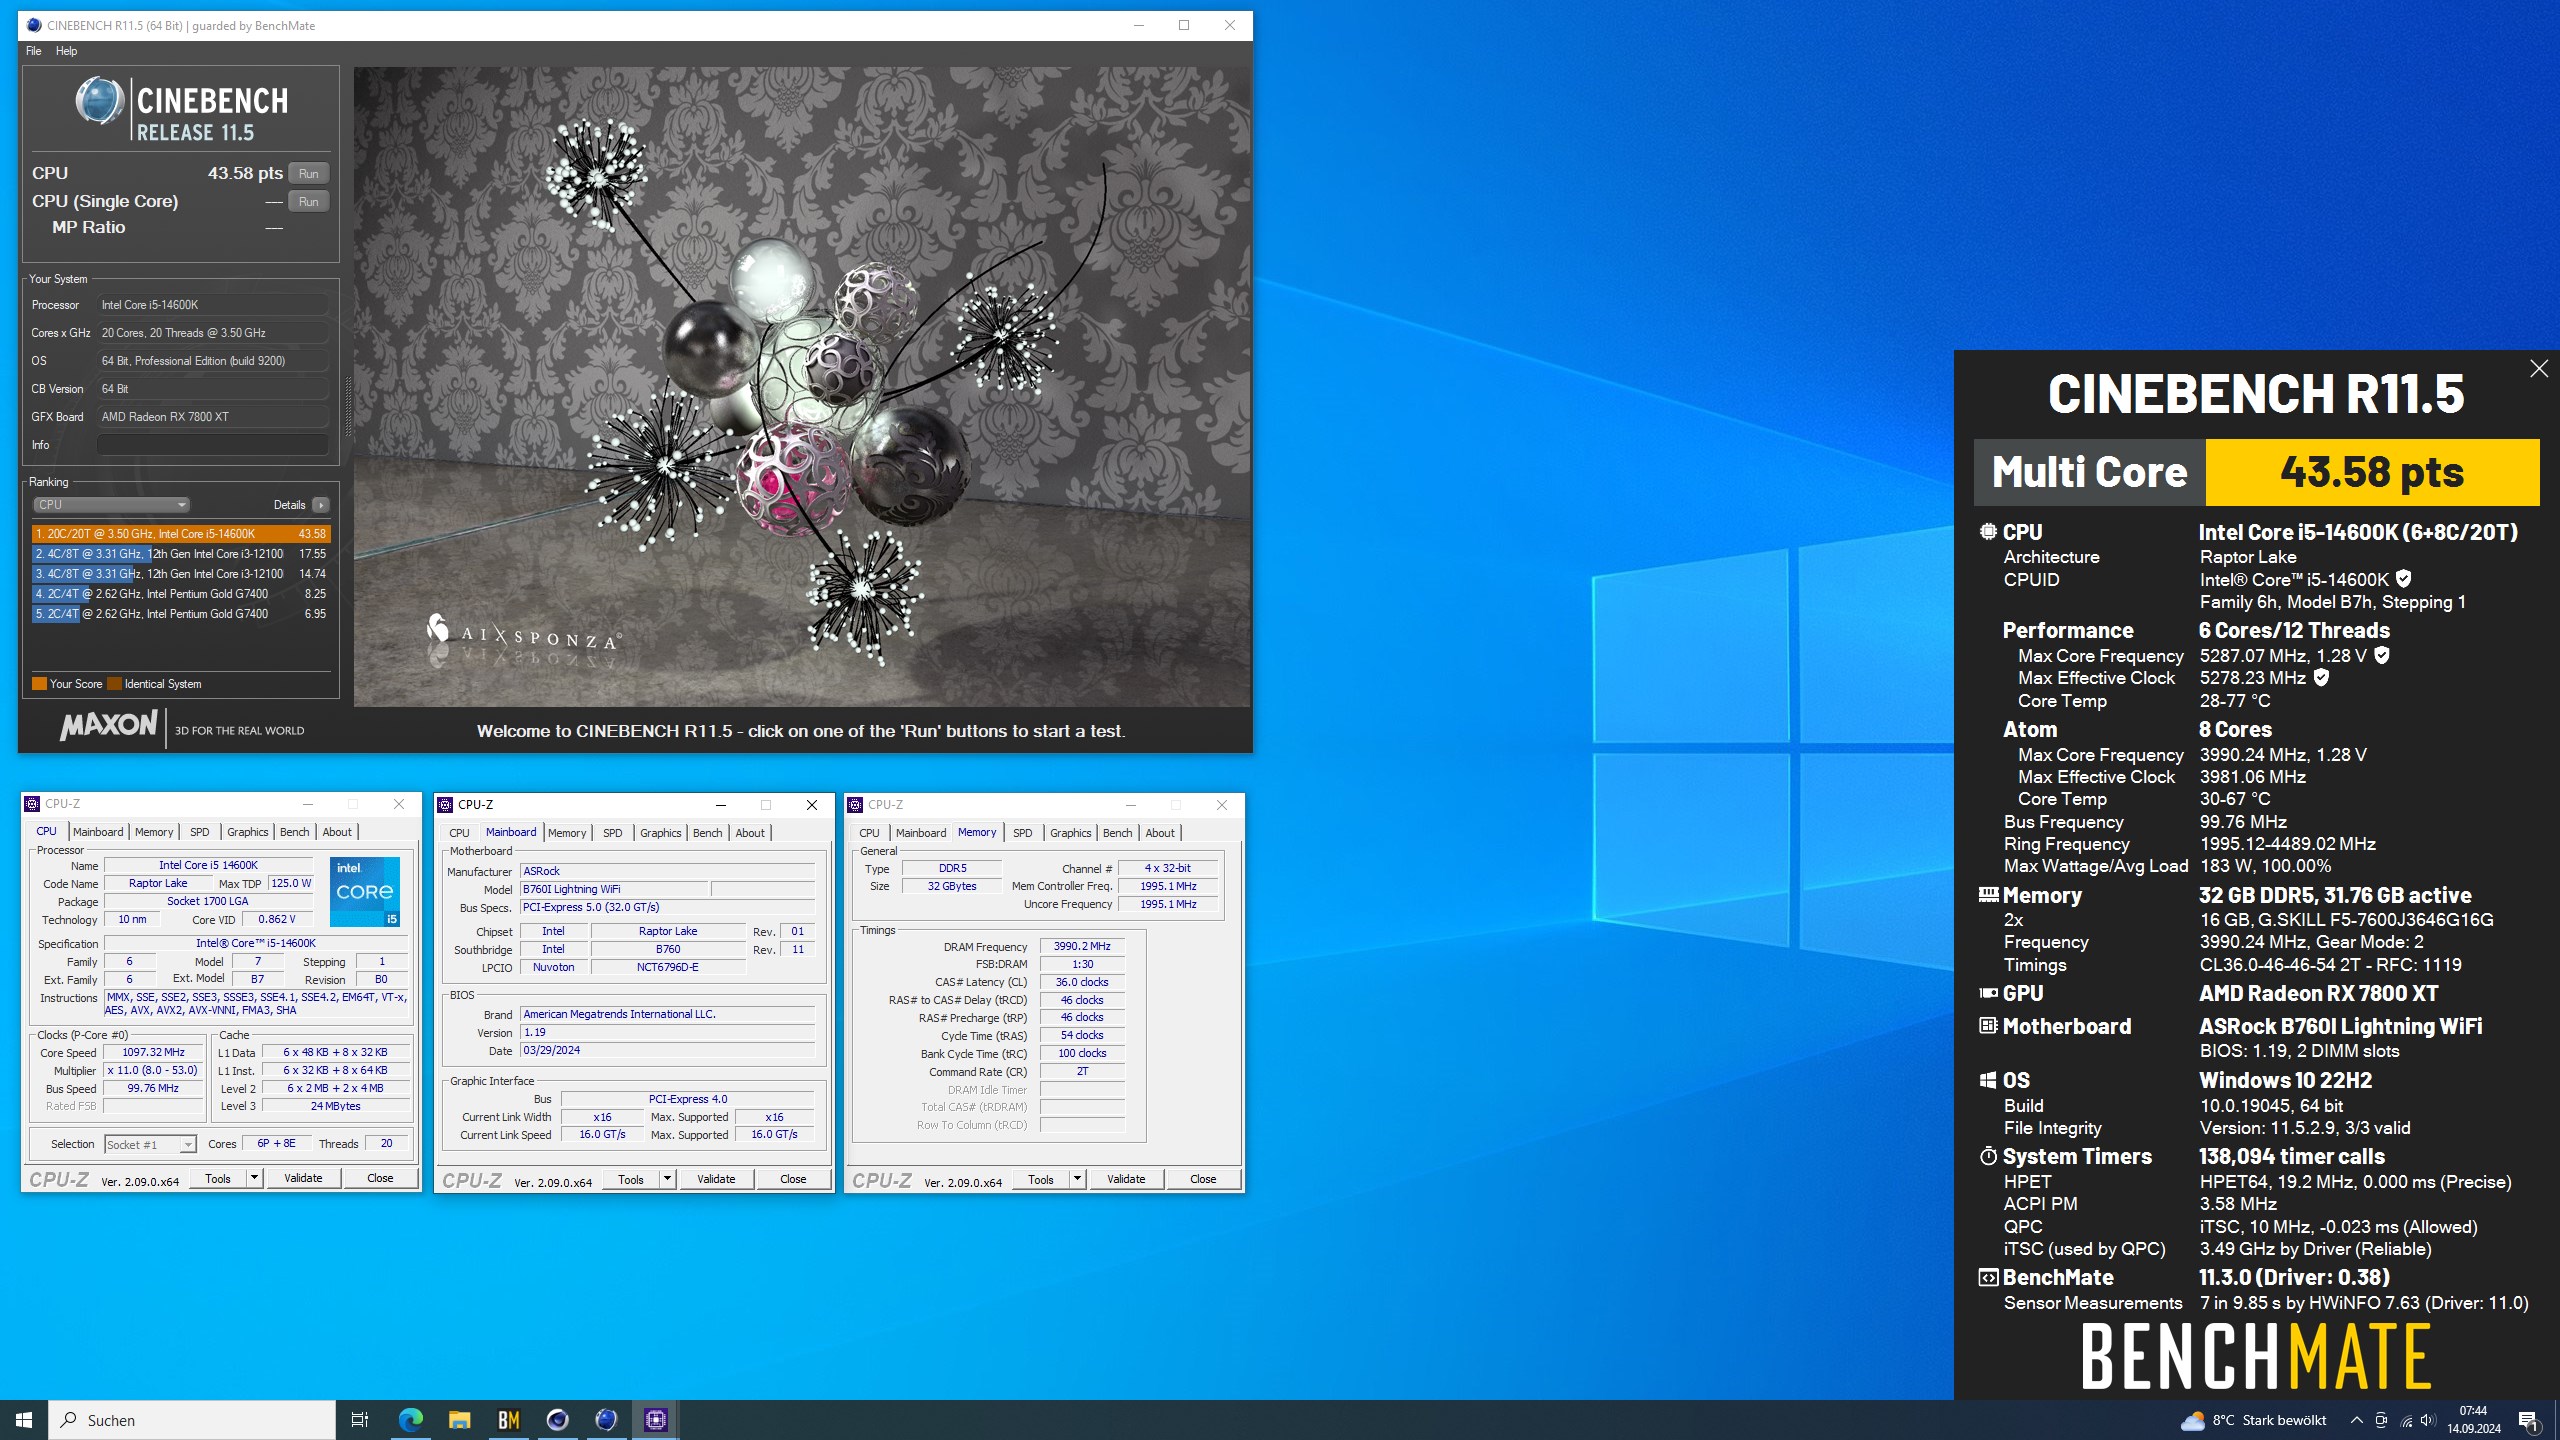
Task: Open SPD tab in first CPU-Z window
Action: 200,832
